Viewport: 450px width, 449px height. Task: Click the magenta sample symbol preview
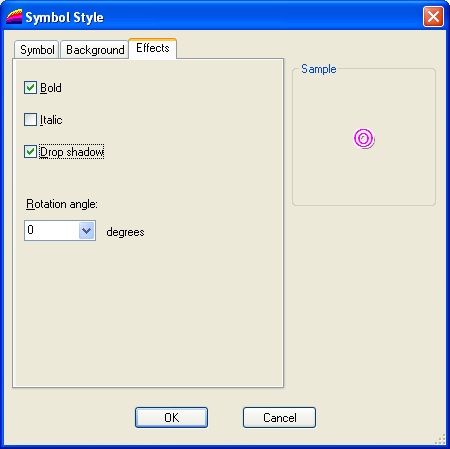(364, 138)
